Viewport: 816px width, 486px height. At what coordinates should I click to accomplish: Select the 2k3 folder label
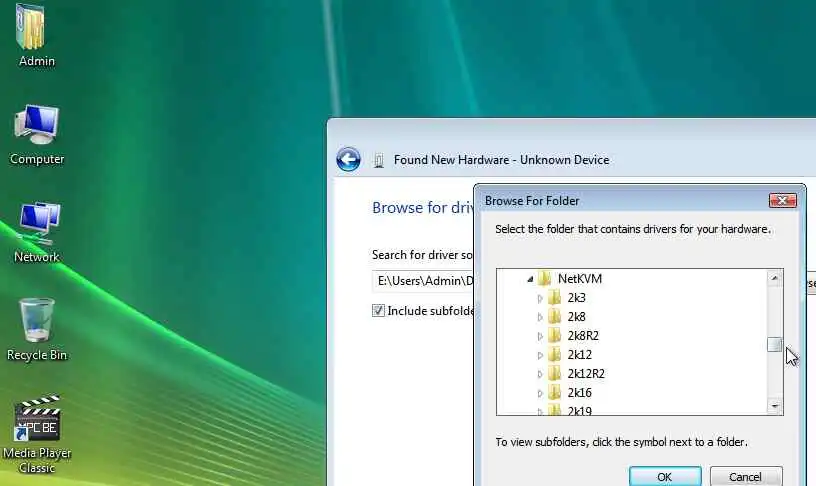tap(577, 298)
